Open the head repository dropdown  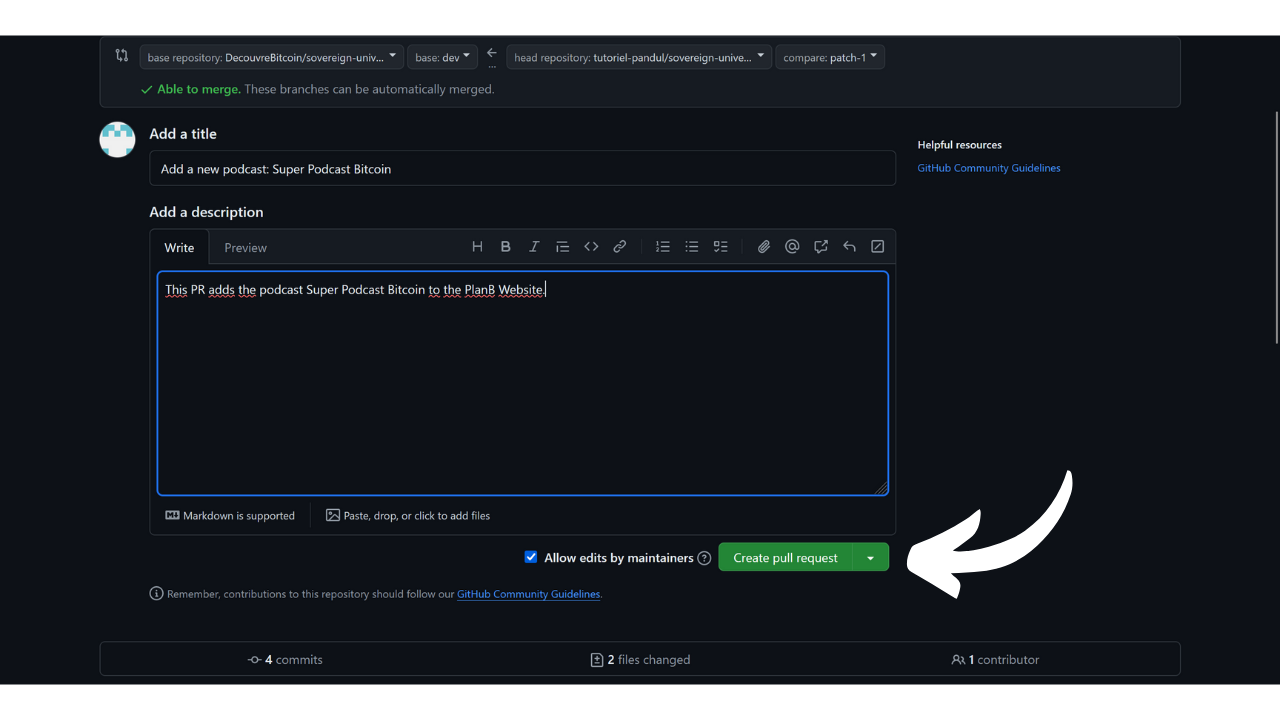[639, 57]
